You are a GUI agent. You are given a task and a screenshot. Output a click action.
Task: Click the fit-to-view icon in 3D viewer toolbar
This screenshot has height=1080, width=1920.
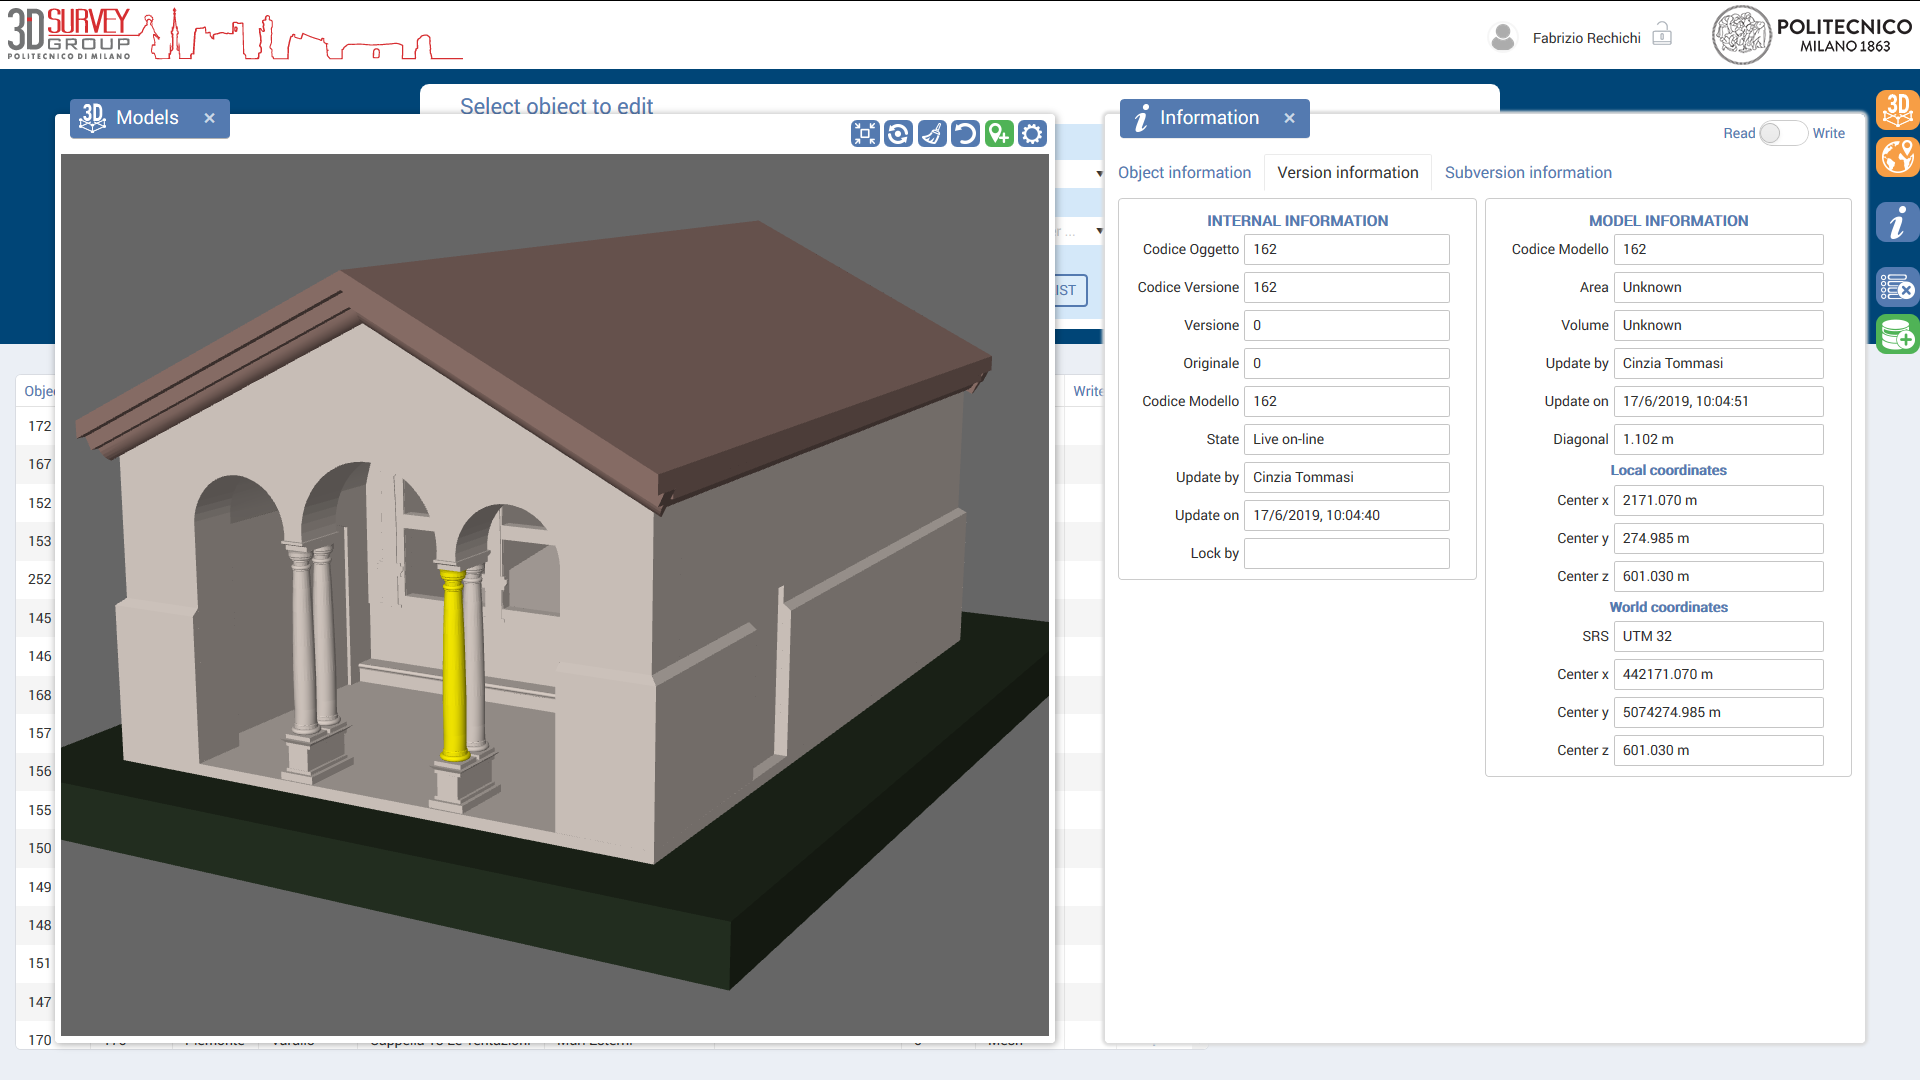[865, 134]
